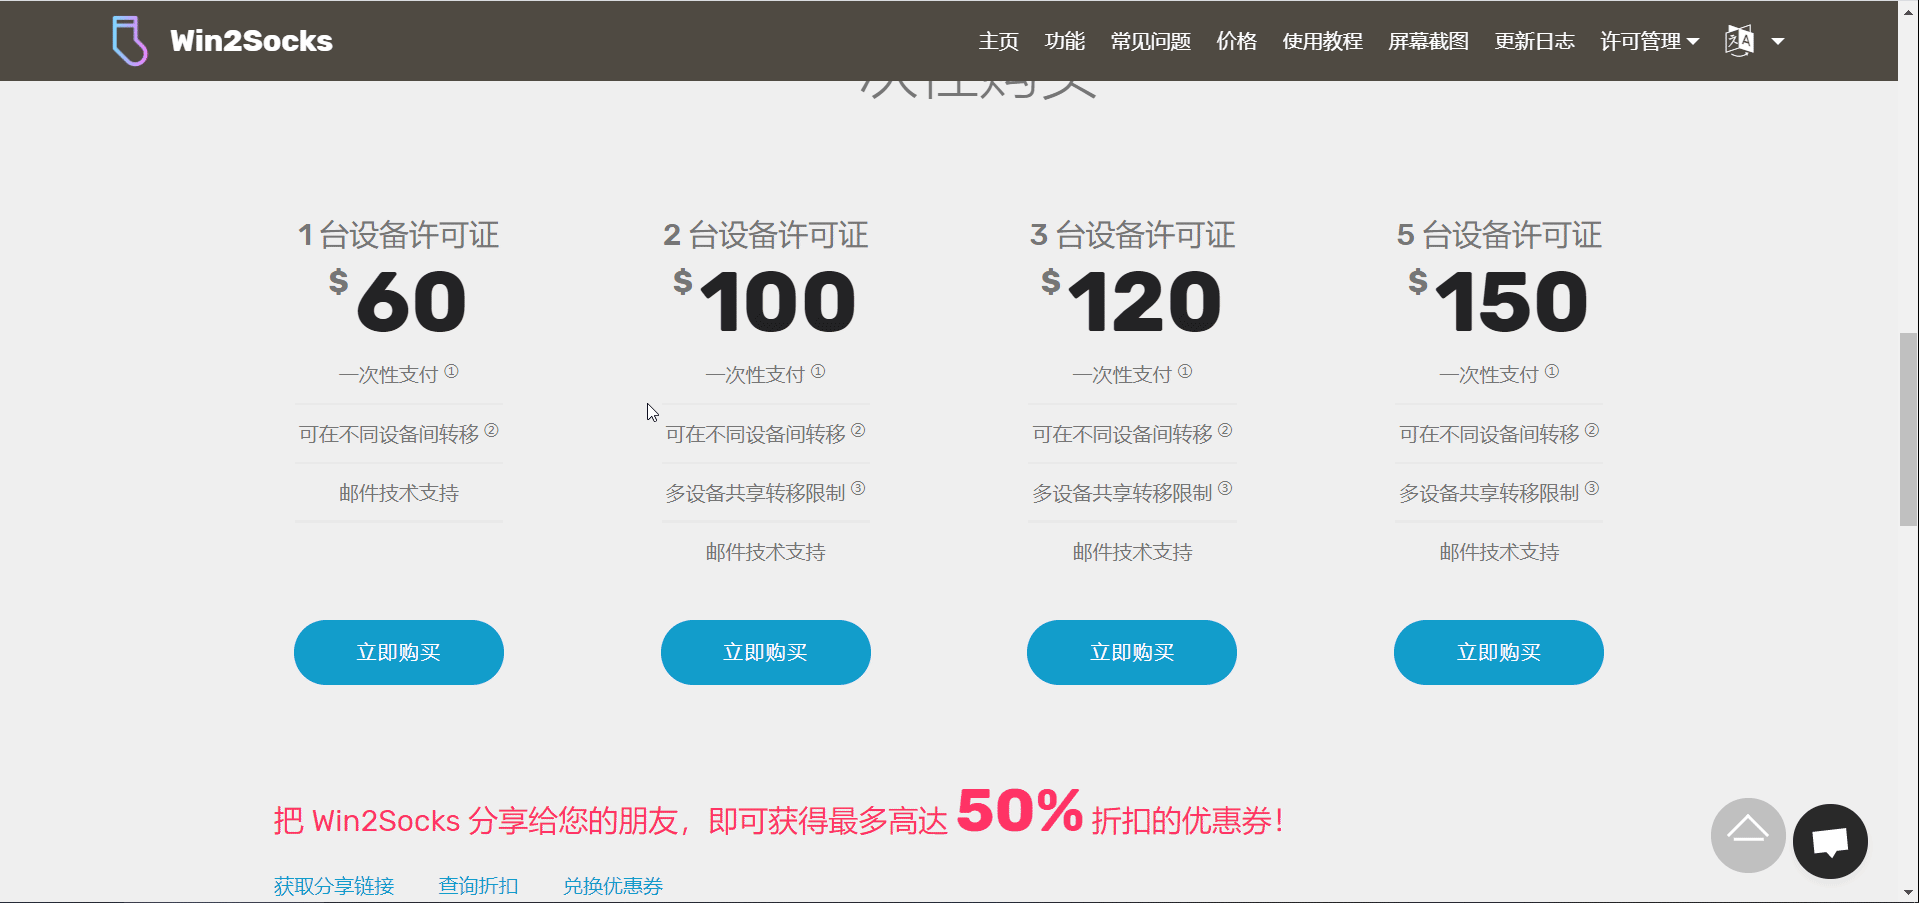Screen dimensions: 1919x903
Task: Select 使用教程 in navigation bar
Action: [1322, 41]
